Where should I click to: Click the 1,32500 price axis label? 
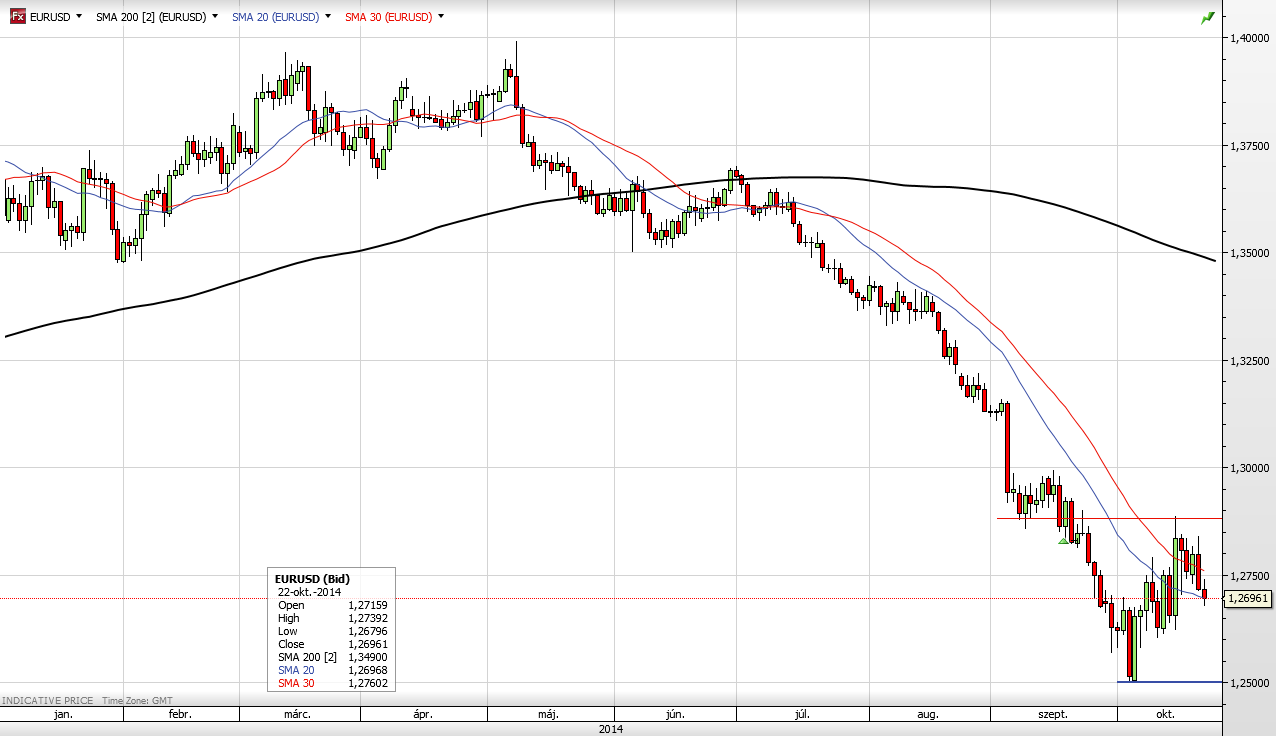[x=1250, y=360]
